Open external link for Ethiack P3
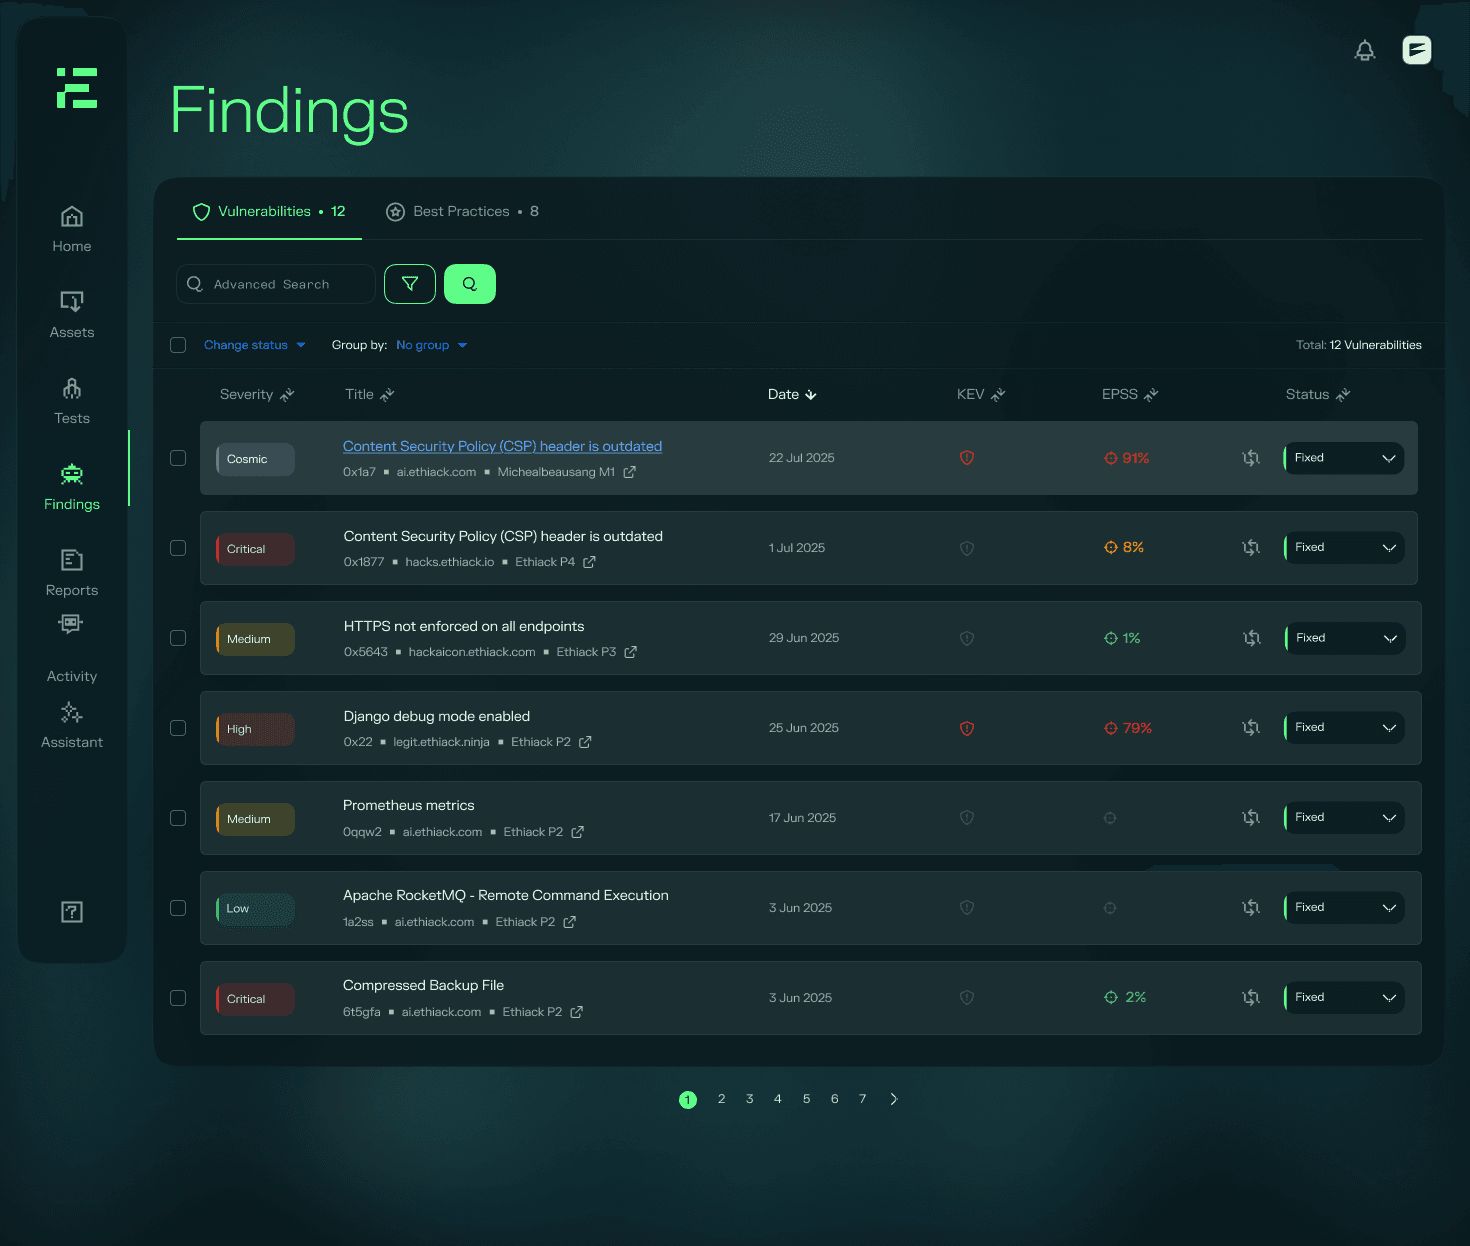Screen dimensions: 1470x1246 631,652
